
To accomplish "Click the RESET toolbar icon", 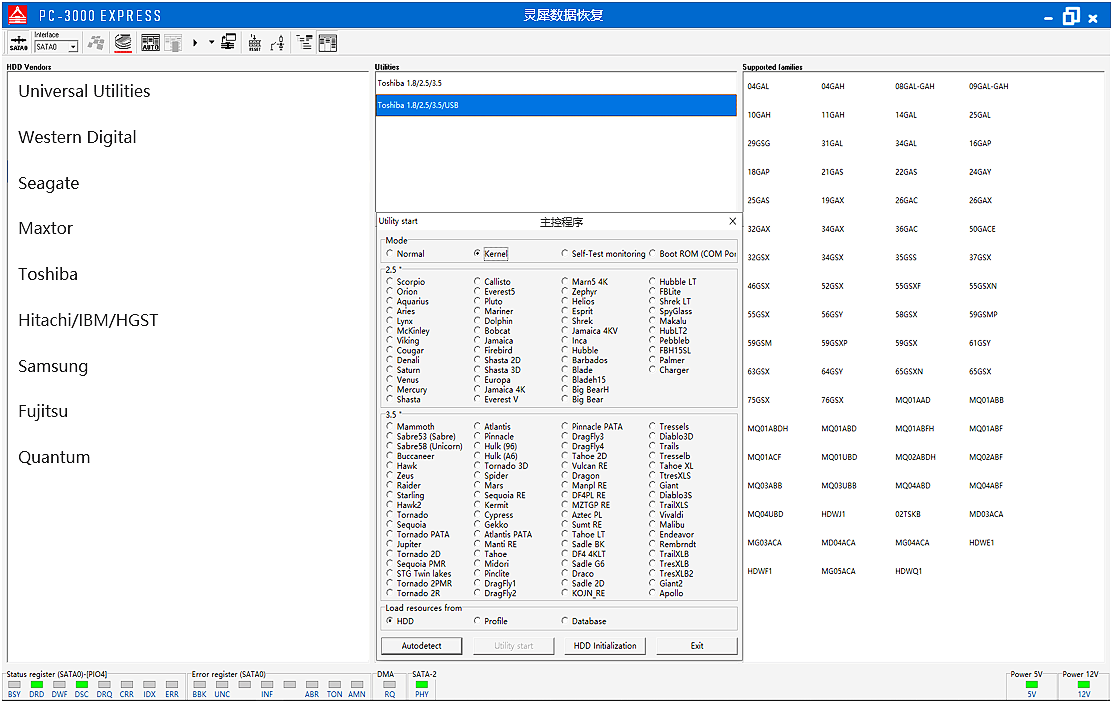I will pos(255,43).
